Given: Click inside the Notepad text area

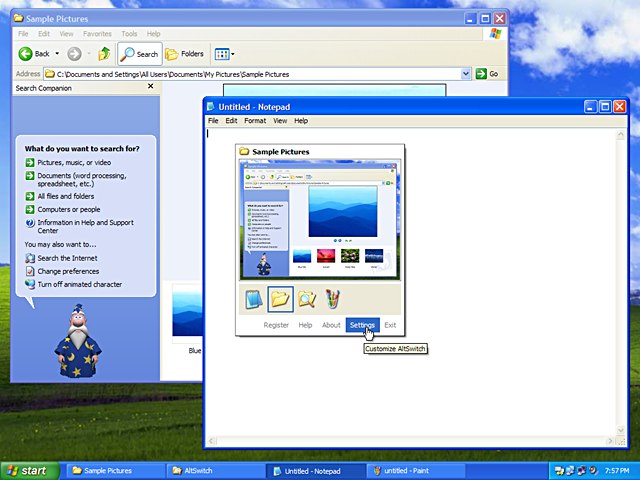Looking at the screenshot, I should (x=411, y=282).
